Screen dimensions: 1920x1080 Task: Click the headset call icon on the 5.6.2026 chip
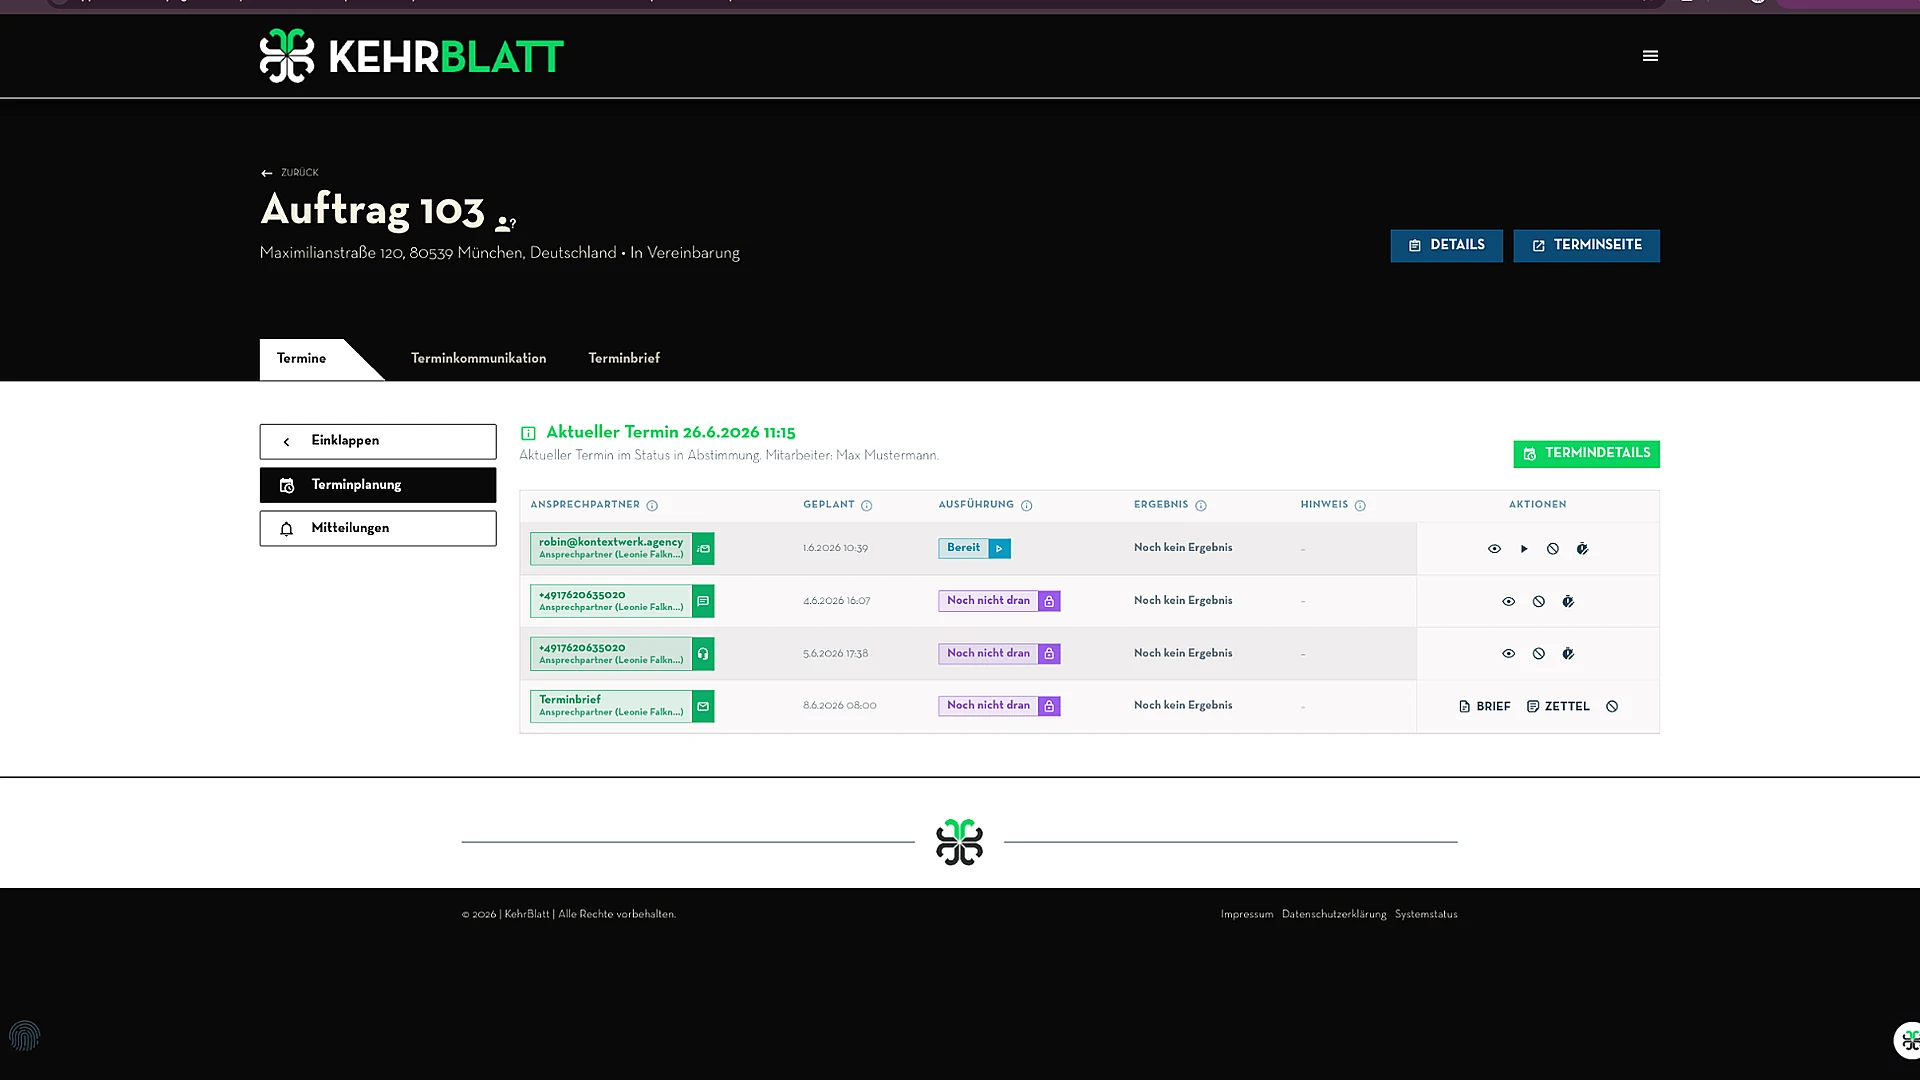tap(703, 654)
